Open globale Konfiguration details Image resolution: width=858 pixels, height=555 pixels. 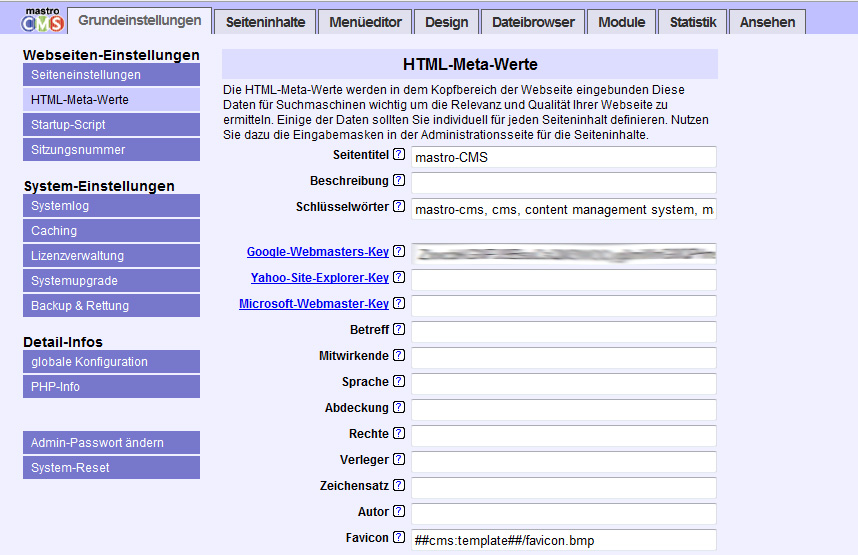coord(111,362)
